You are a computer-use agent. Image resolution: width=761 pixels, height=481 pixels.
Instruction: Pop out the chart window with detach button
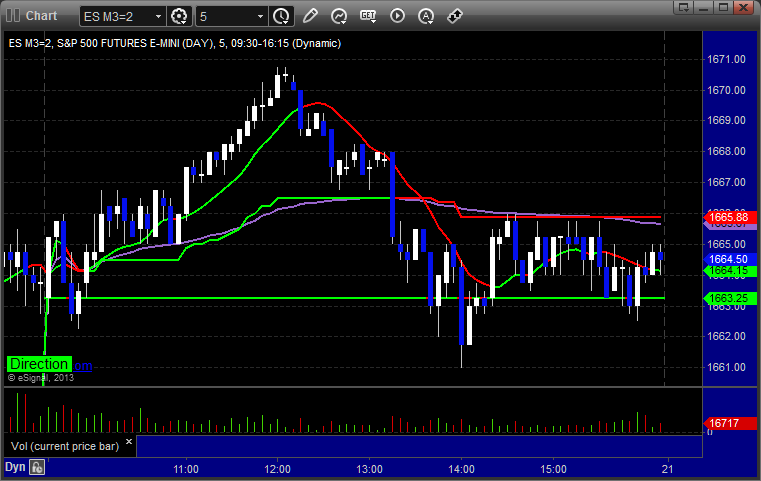(x=684, y=7)
